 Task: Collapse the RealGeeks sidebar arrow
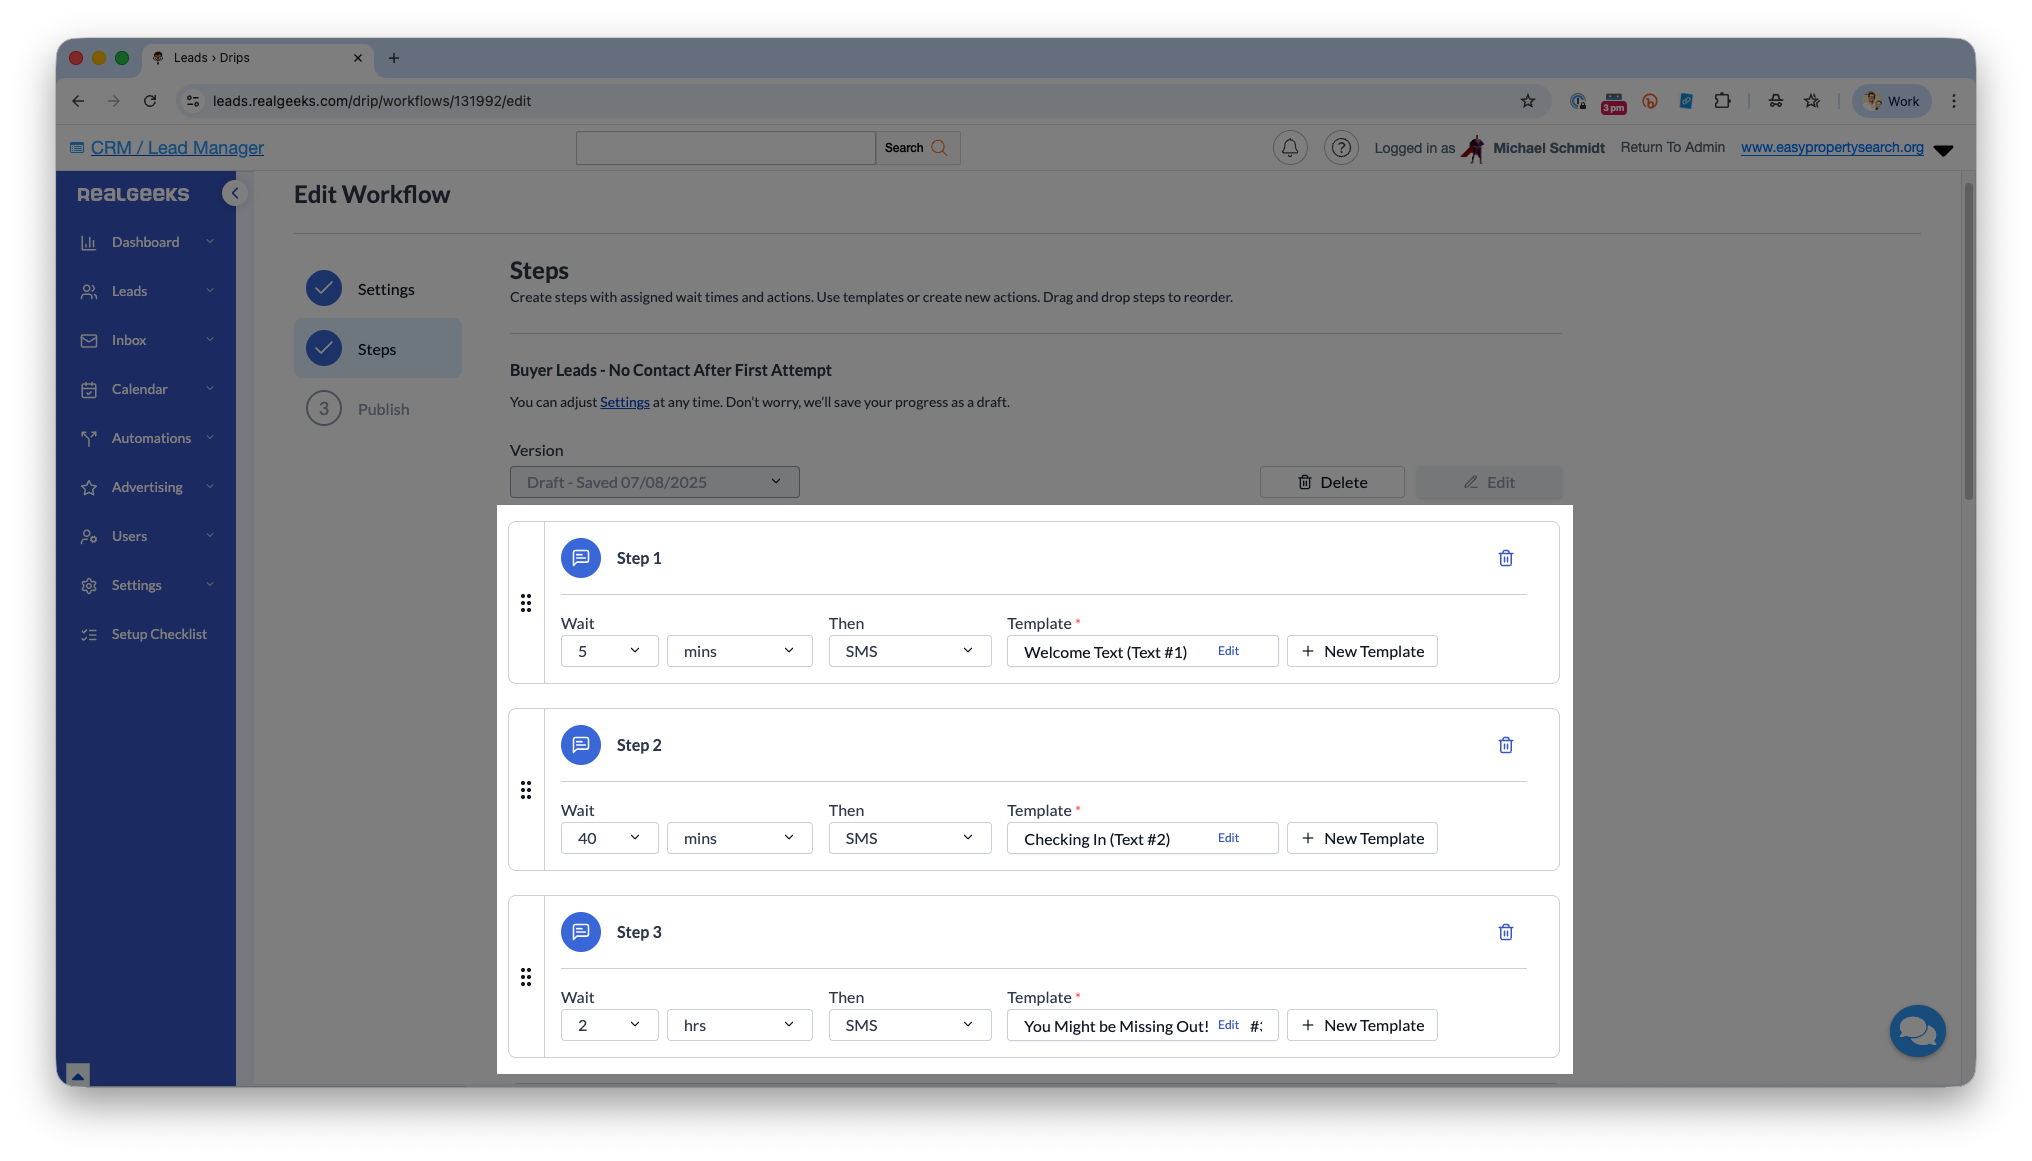[234, 193]
